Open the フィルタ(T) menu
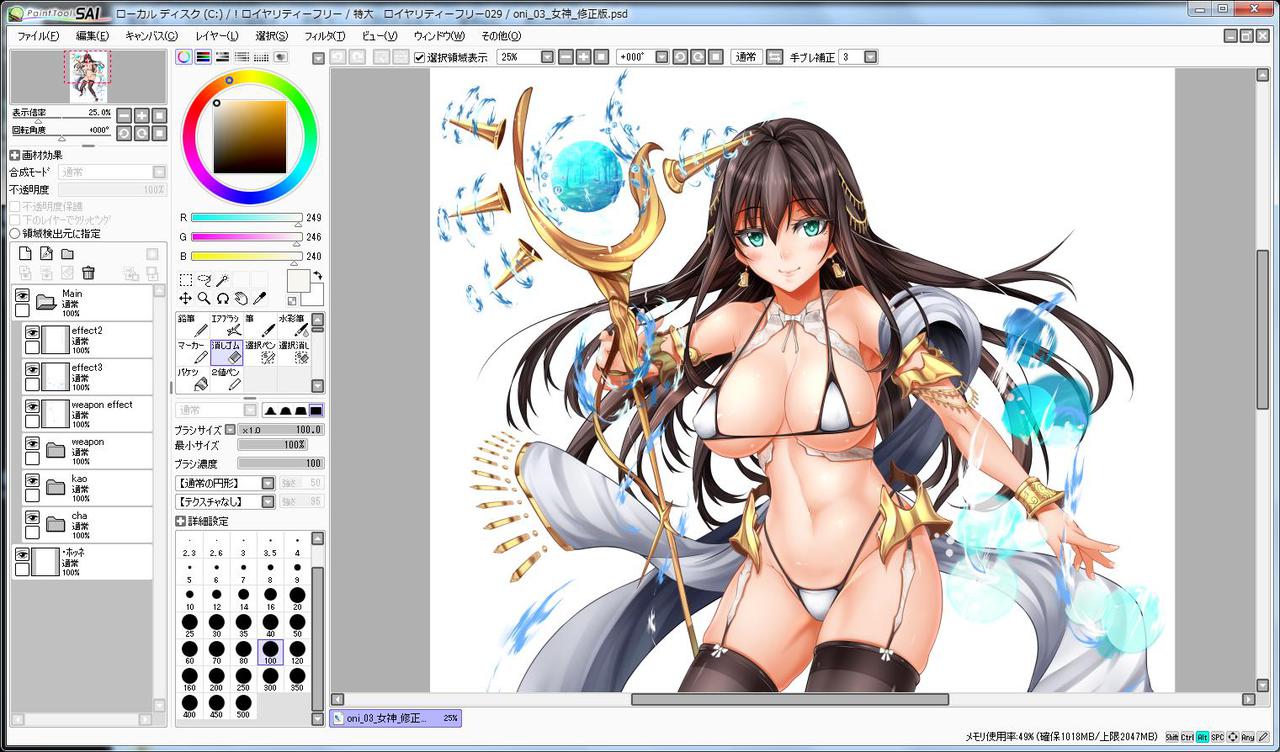Viewport: 1280px width, 752px height. click(x=325, y=35)
